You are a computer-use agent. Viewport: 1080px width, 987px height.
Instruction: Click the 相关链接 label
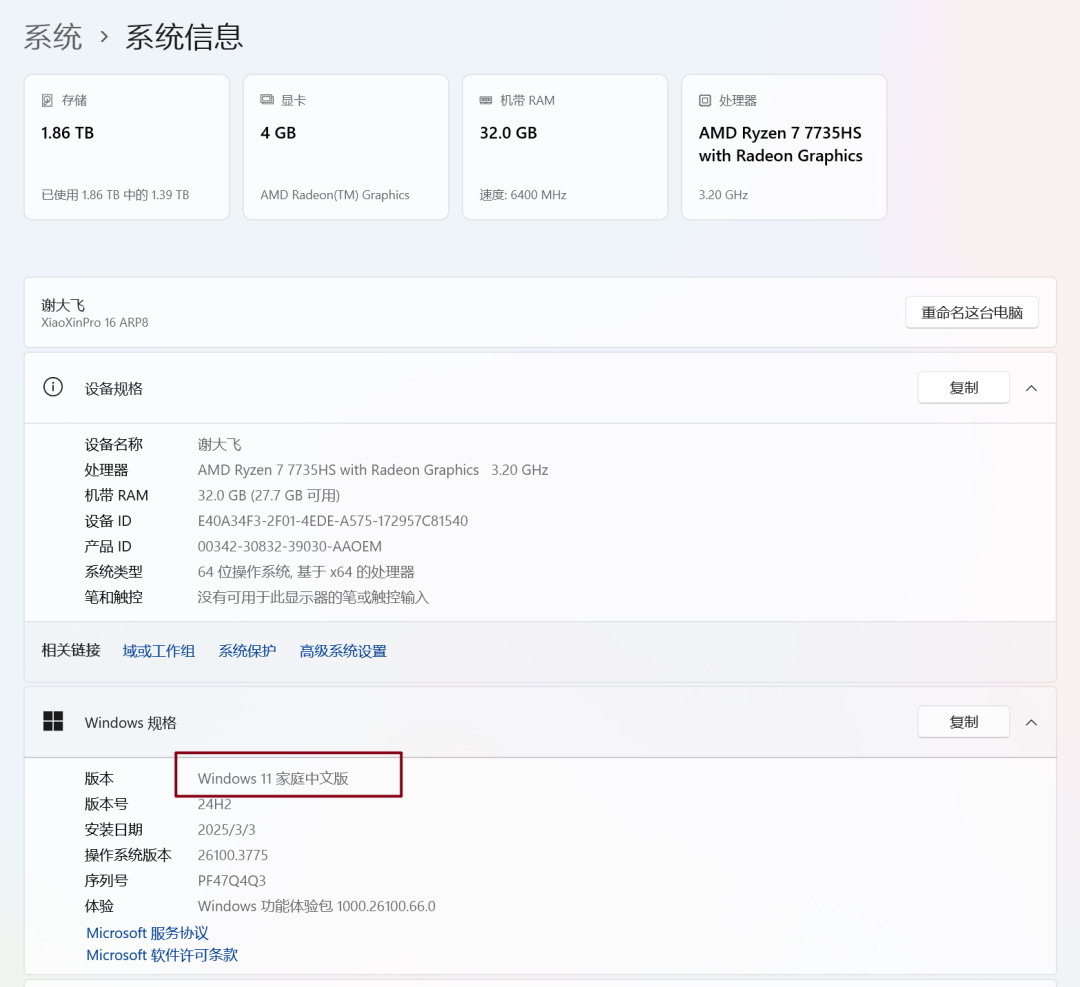71,650
